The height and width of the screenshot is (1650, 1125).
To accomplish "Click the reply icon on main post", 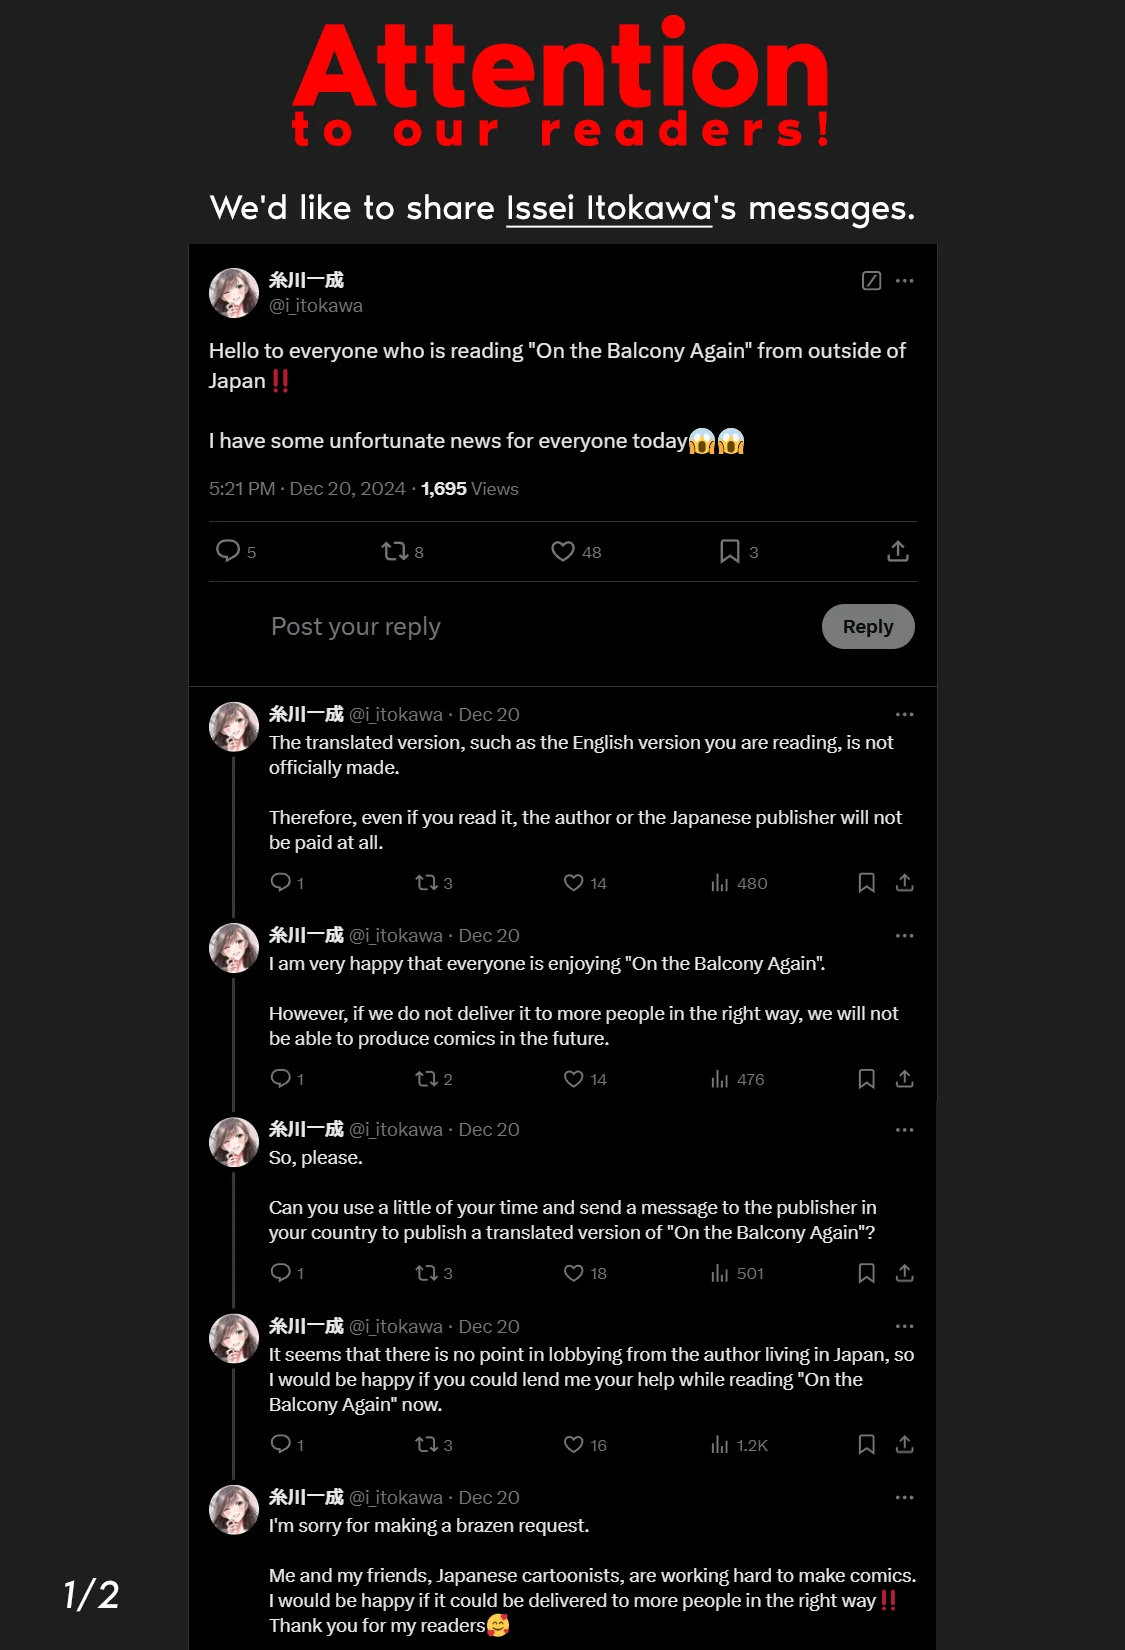I will pyautogui.click(x=228, y=551).
